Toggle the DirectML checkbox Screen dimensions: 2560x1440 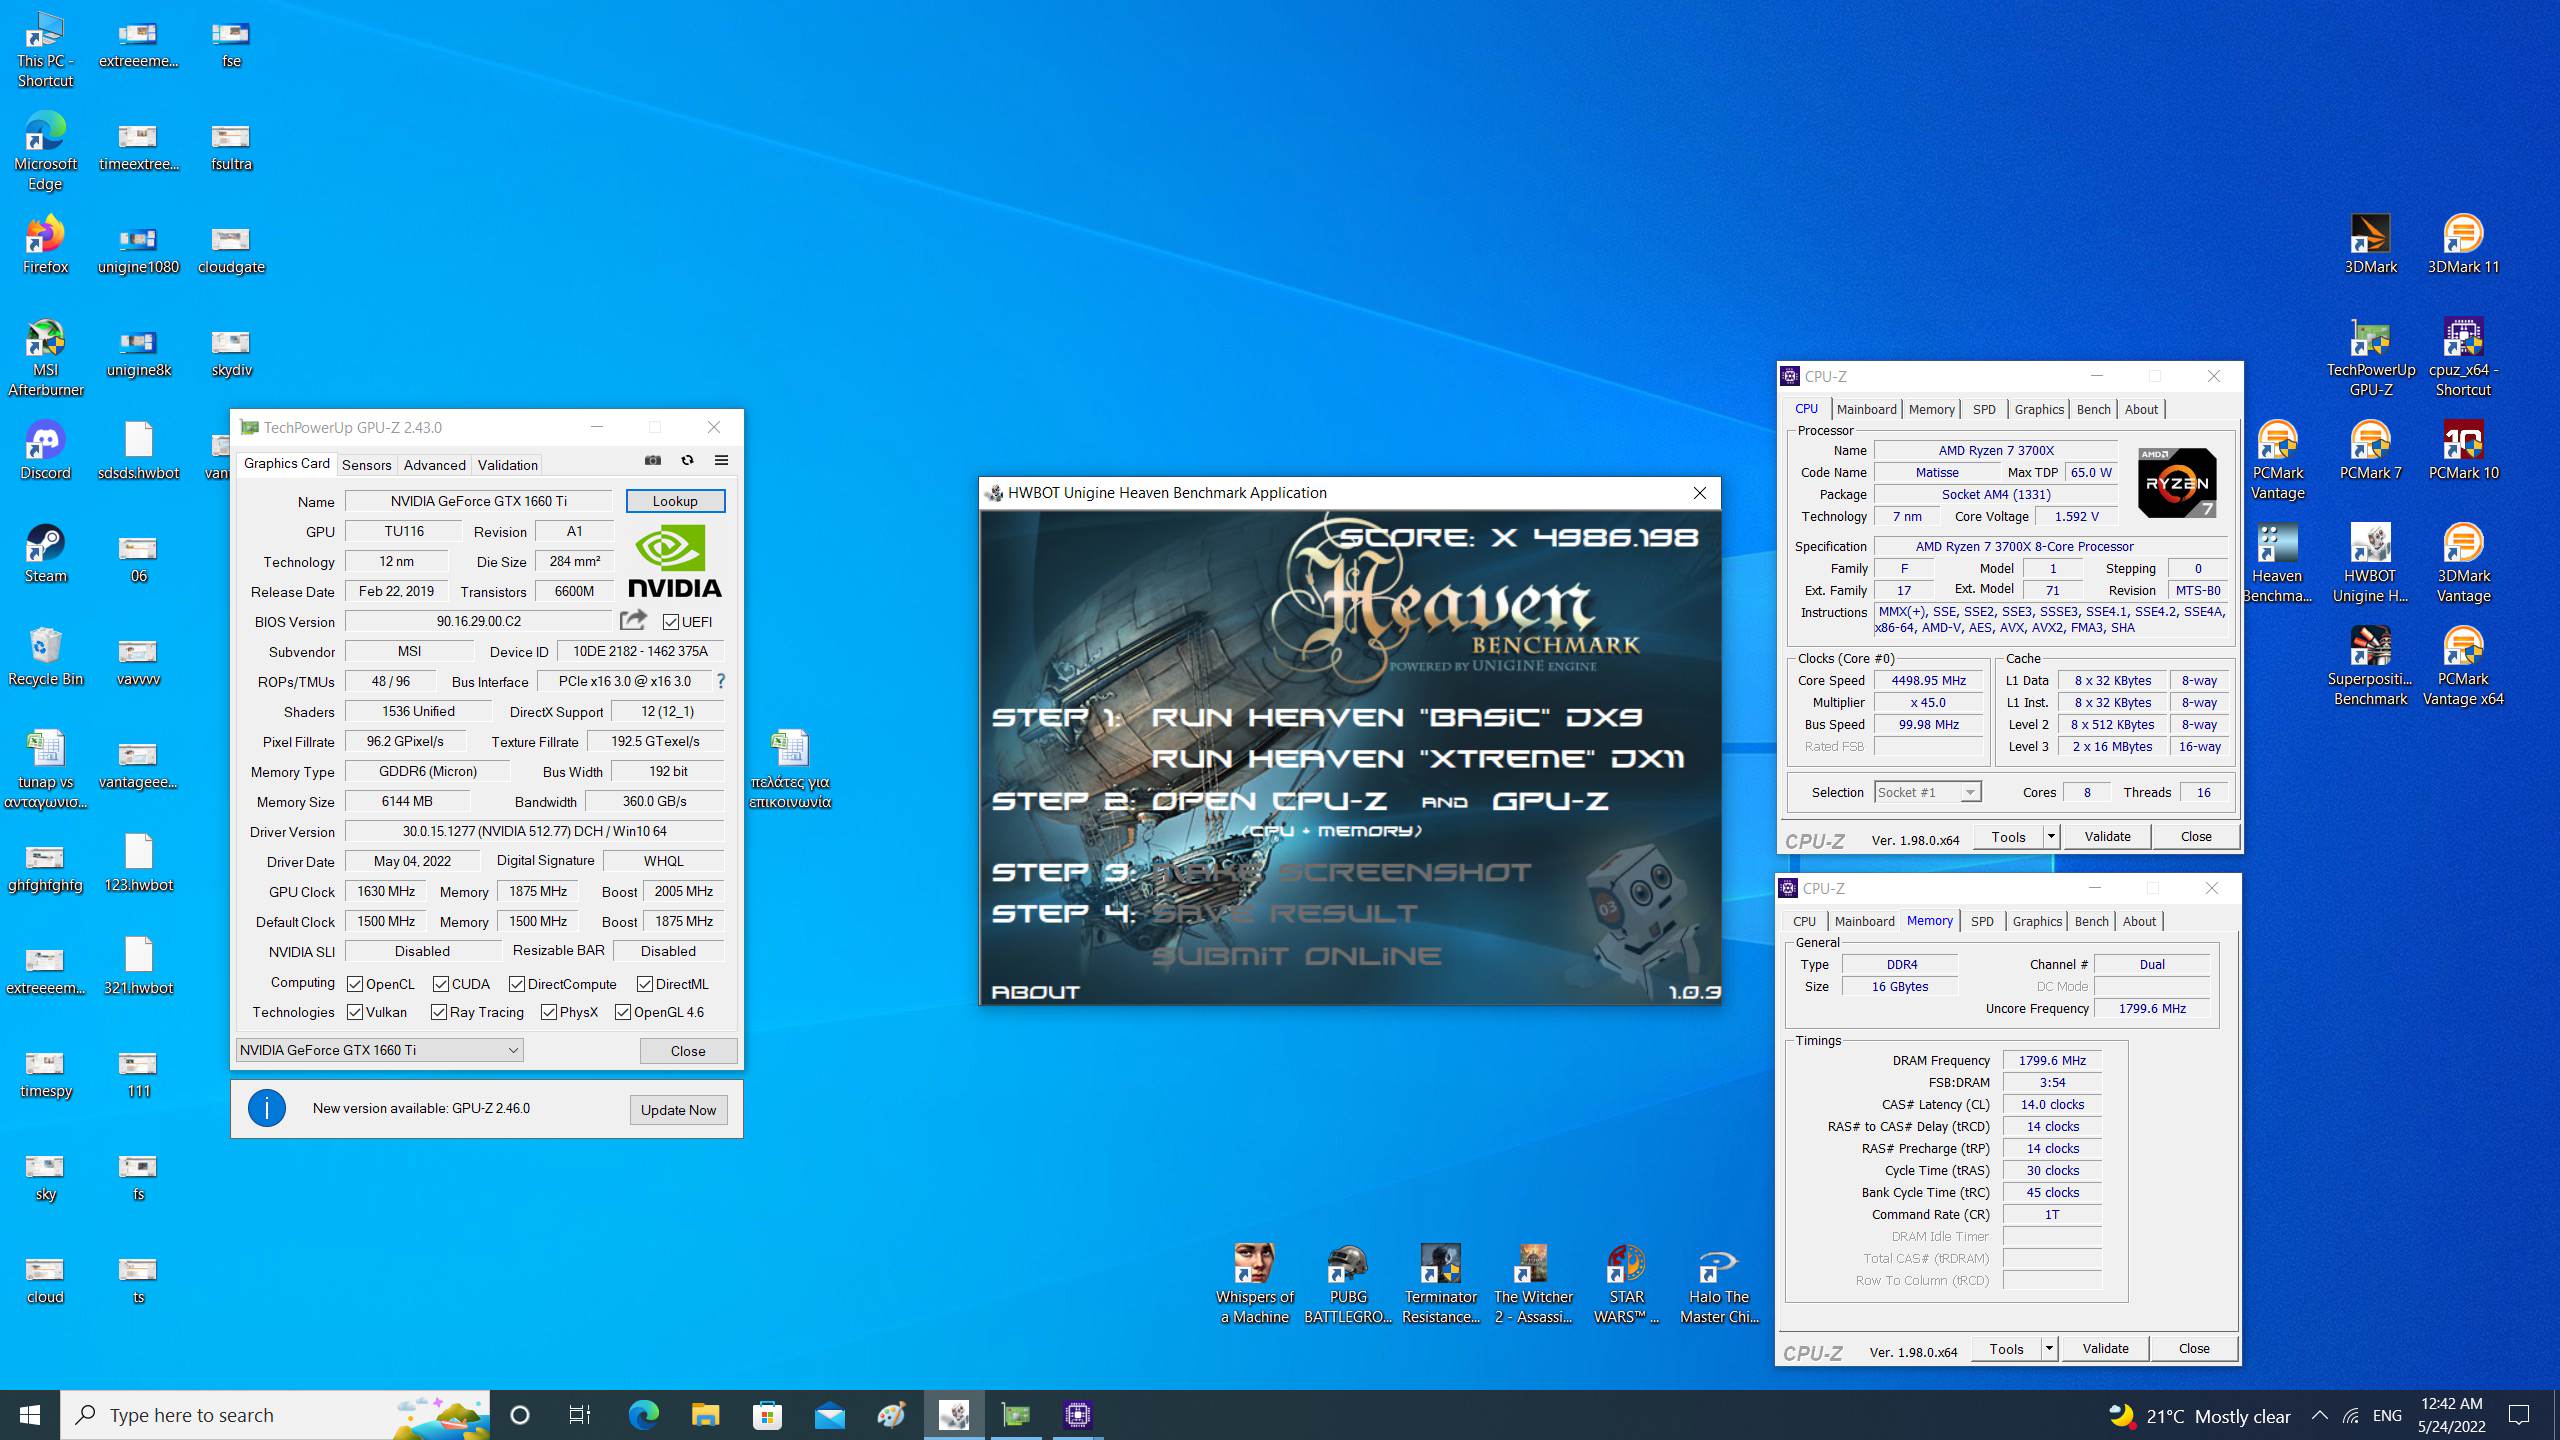point(645,984)
